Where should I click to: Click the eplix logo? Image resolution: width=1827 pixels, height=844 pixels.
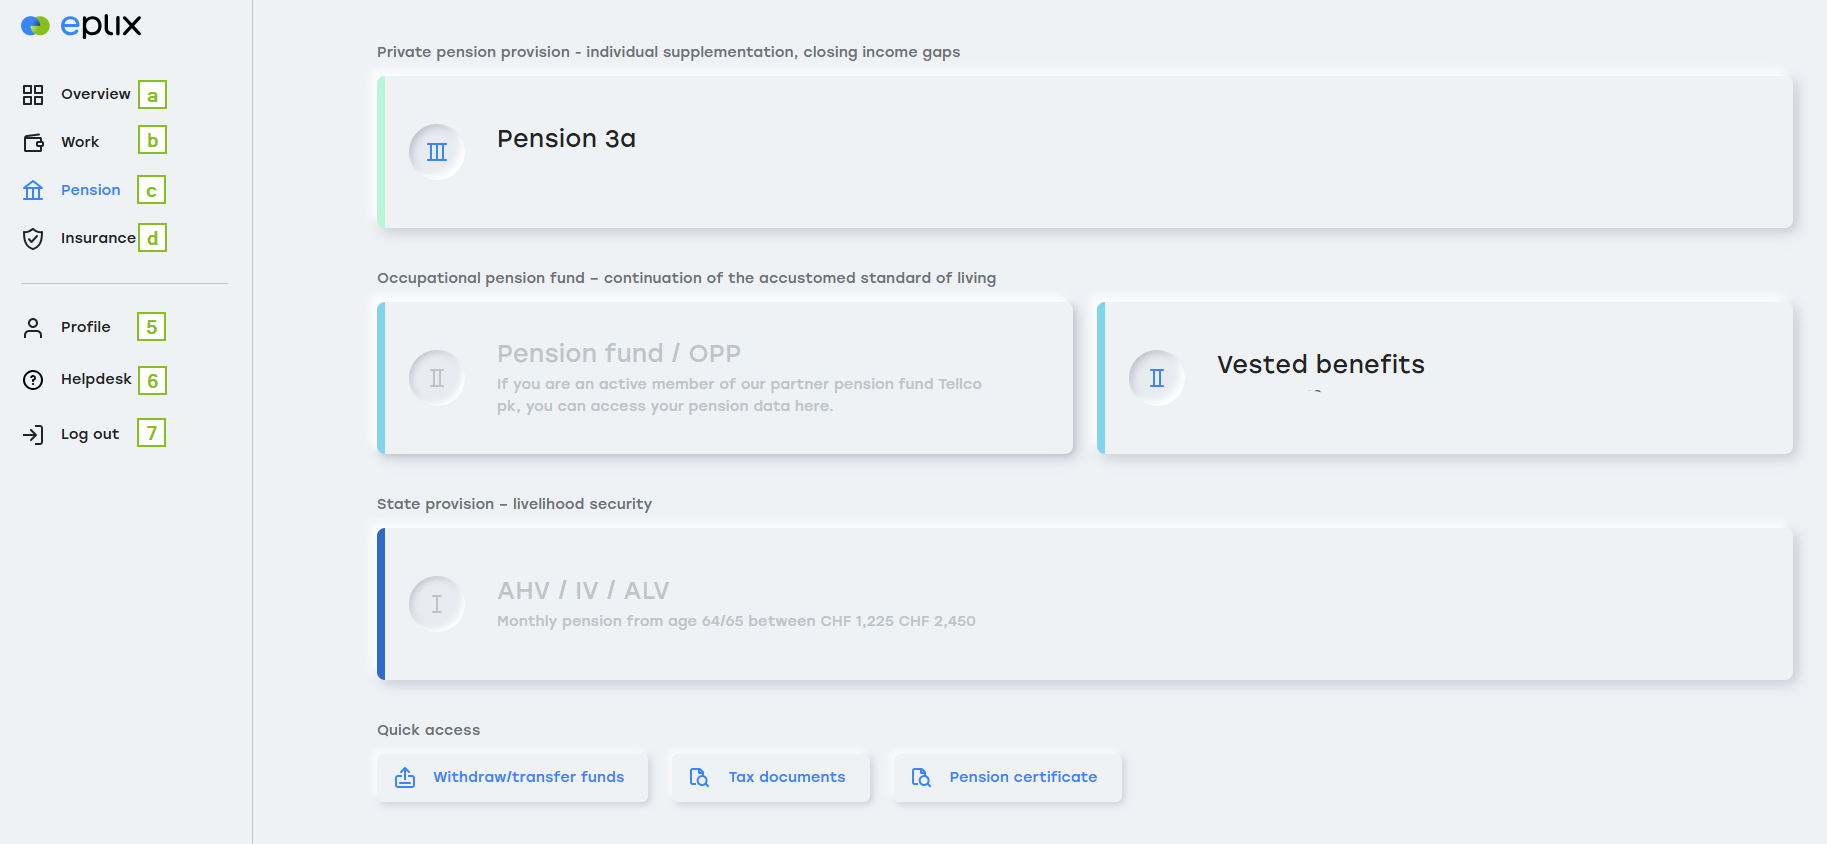tap(81, 26)
